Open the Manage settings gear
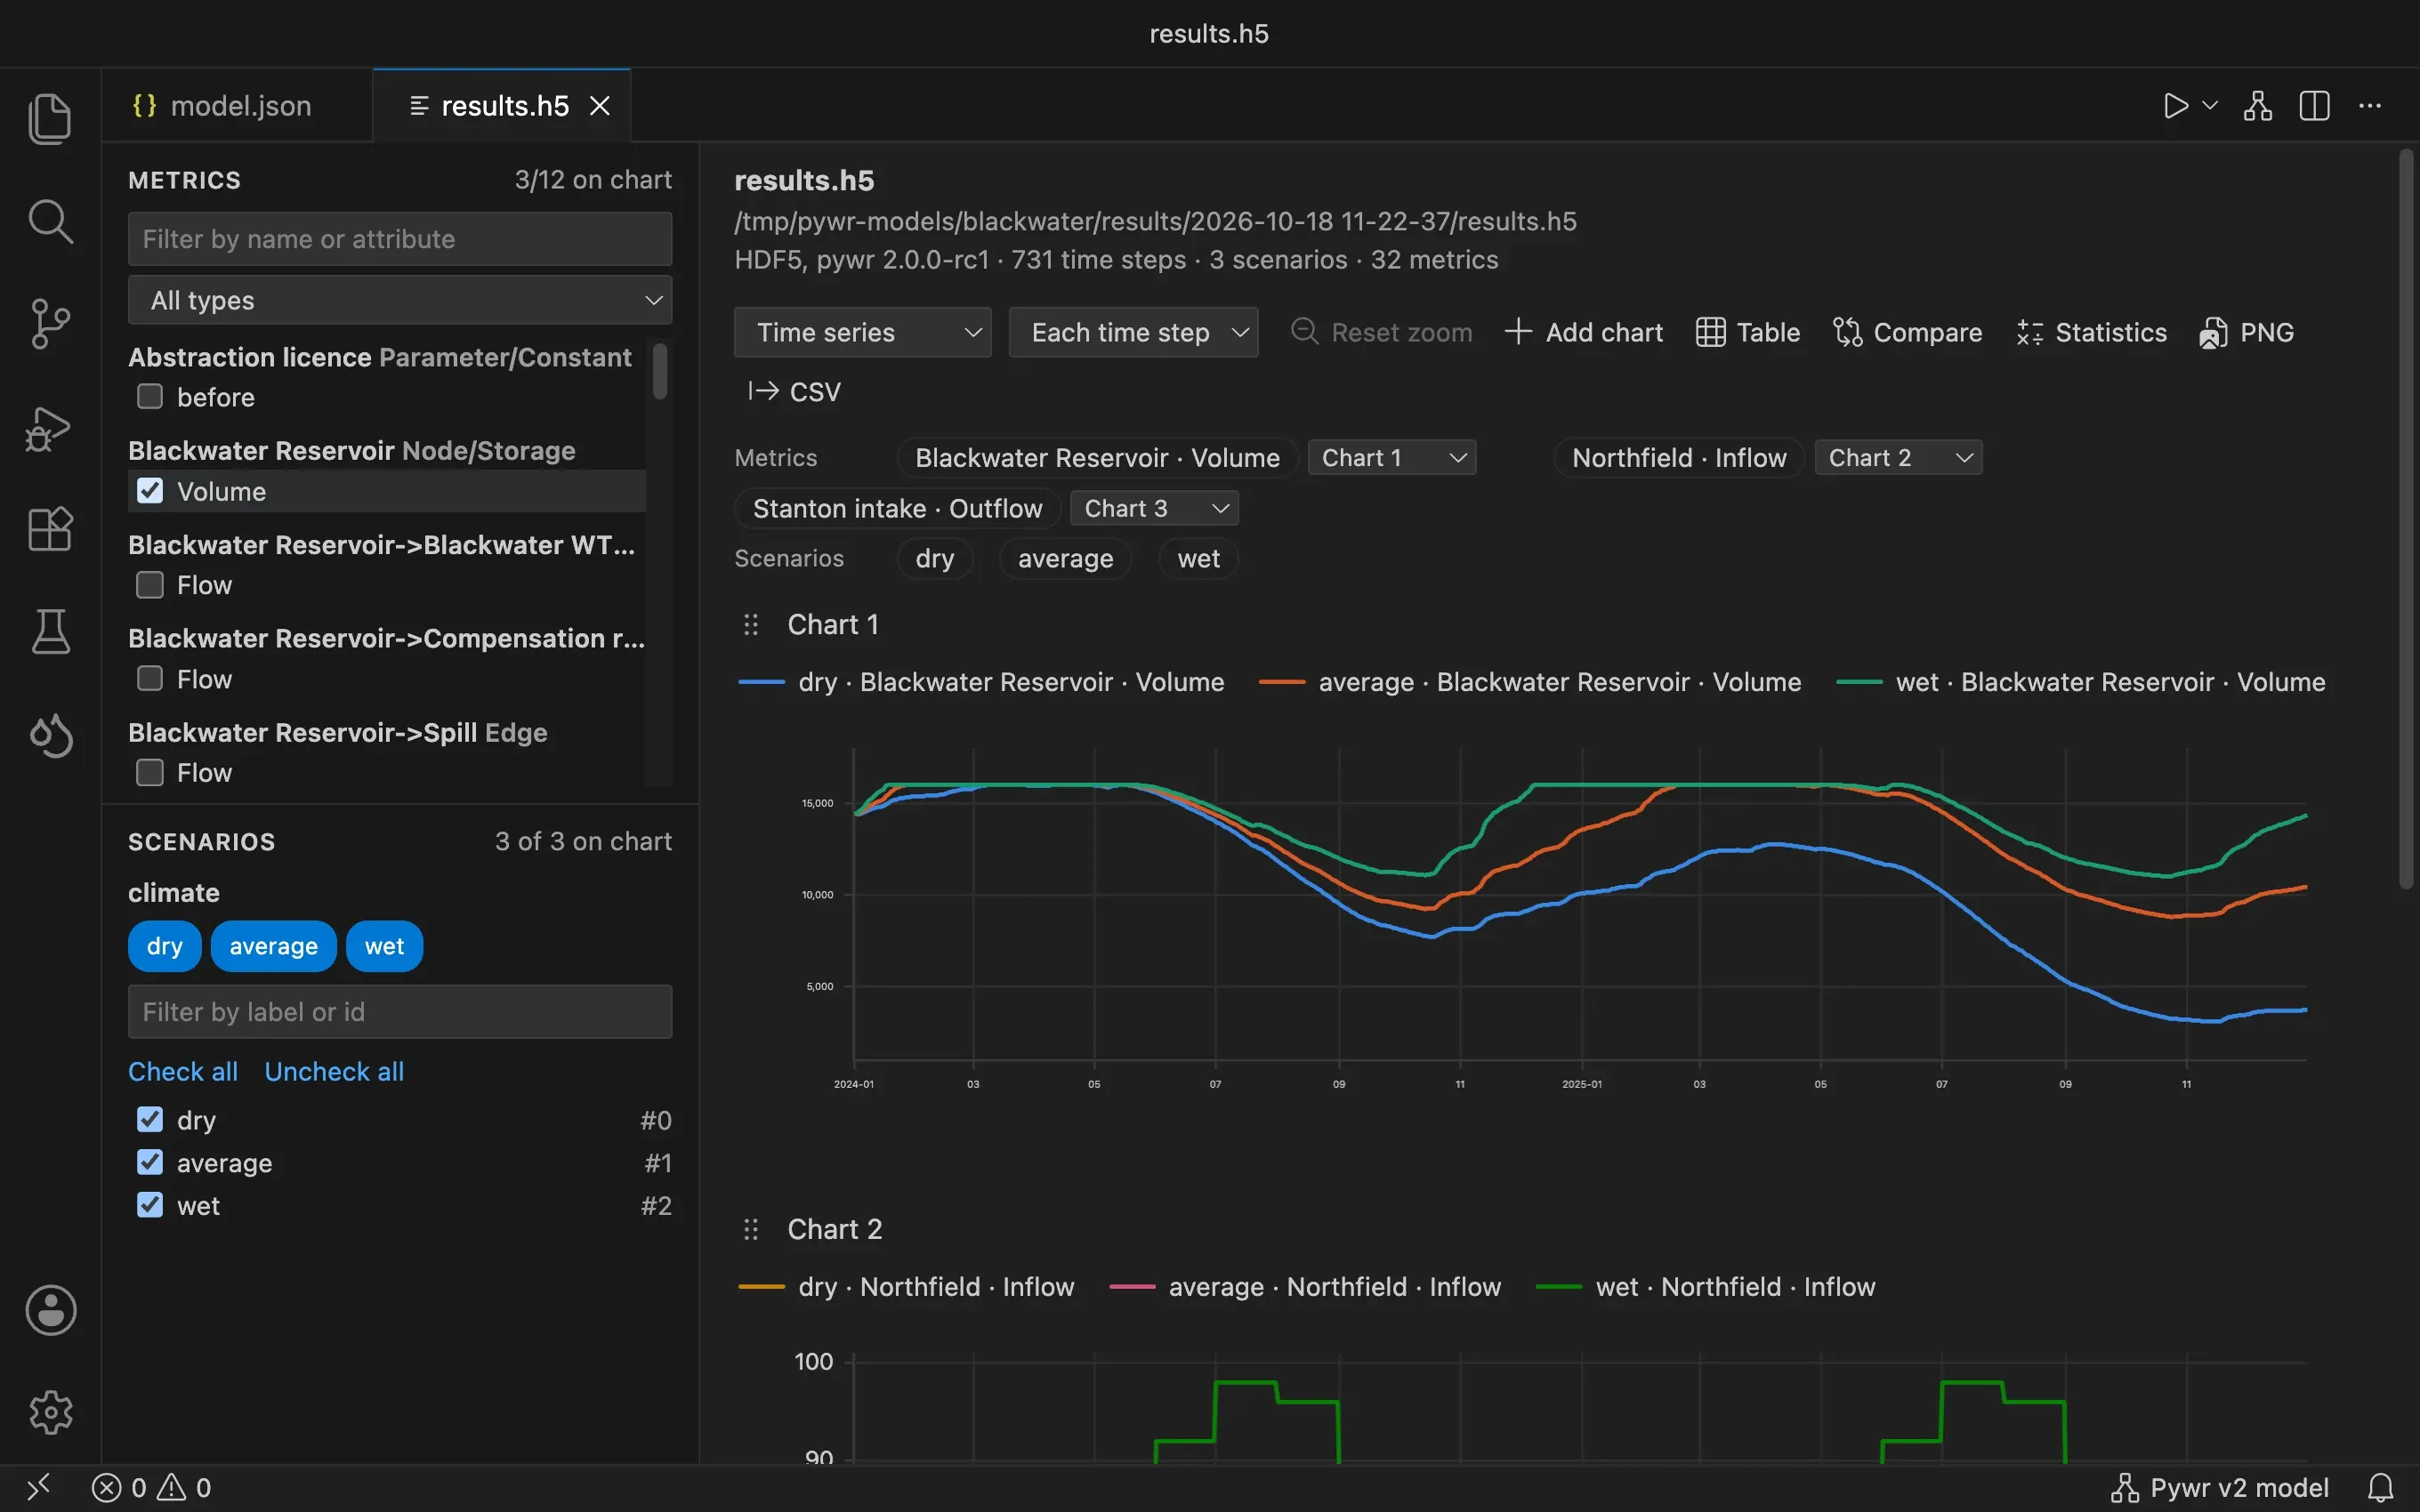The image size is (2420, 1512). pyautogui.click(x=50, y=1412)
